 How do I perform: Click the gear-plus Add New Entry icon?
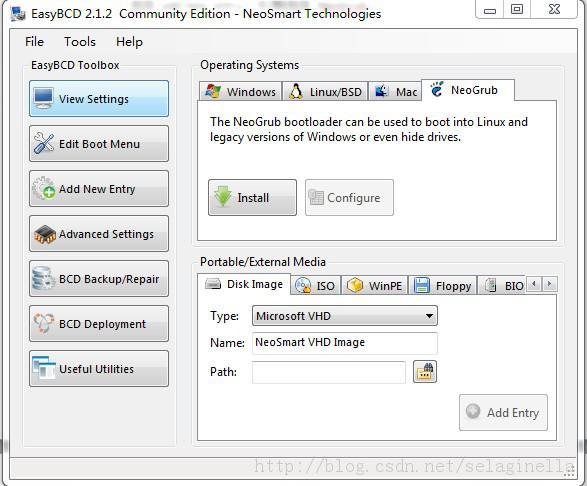(x=43, y=188)
